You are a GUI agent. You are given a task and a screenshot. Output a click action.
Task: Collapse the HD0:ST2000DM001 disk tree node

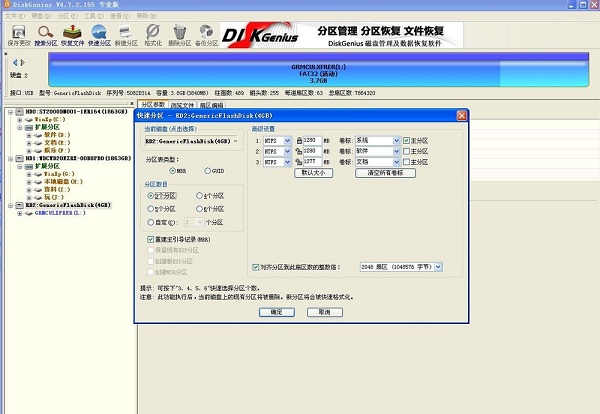[x=9, y=112]
